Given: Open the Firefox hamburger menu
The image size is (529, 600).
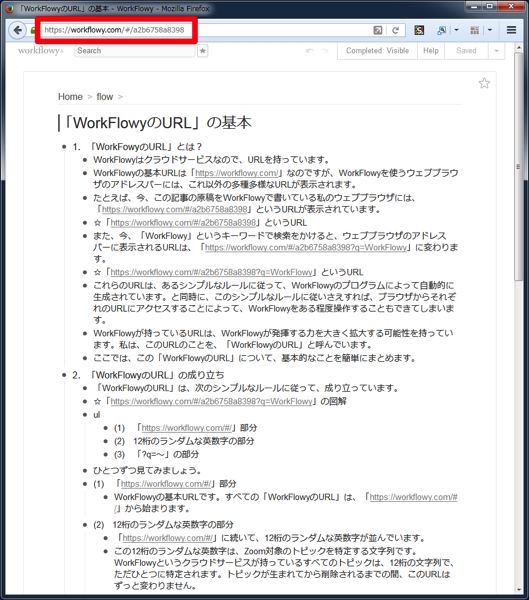Looking at the screenshot, I should click(x=511, y=30).
